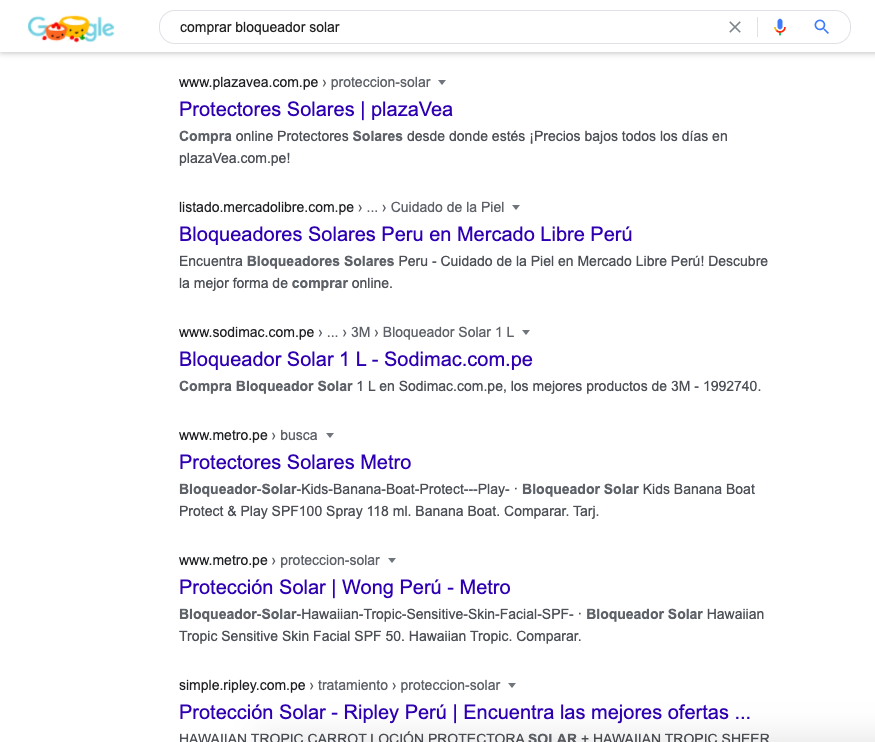The width and height of the screenshot is (875, 742).
Task: Open dropdown arrow beside www.metro.pe › proteccion-solar
Action: coord(392,561)
